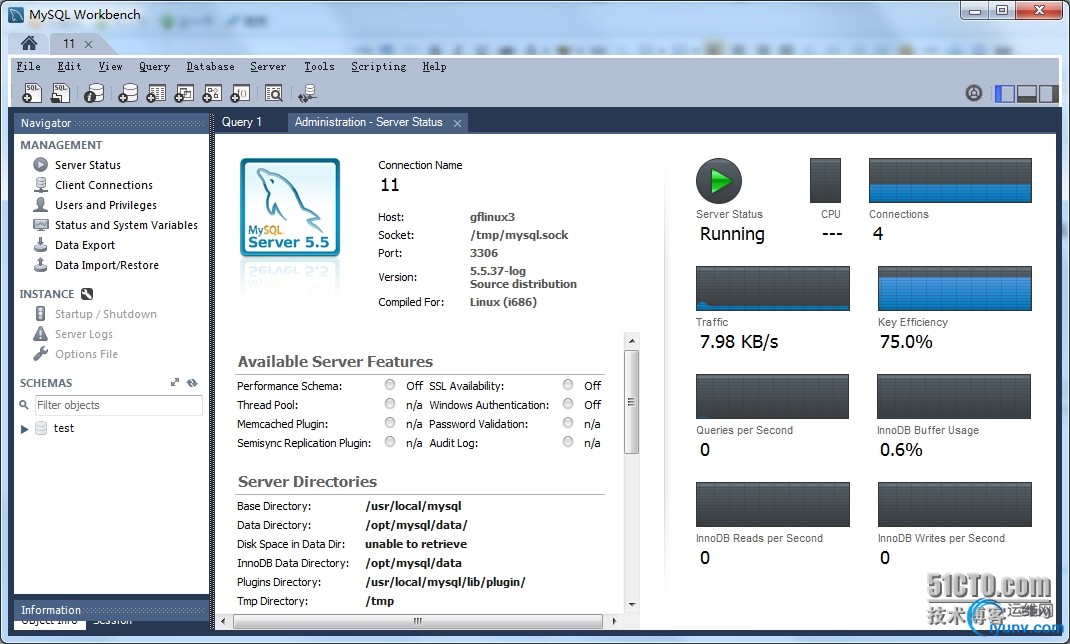1070x644 pixels.
Task: Open preferences via the gear icon
Action: click(x=974, y=93)
